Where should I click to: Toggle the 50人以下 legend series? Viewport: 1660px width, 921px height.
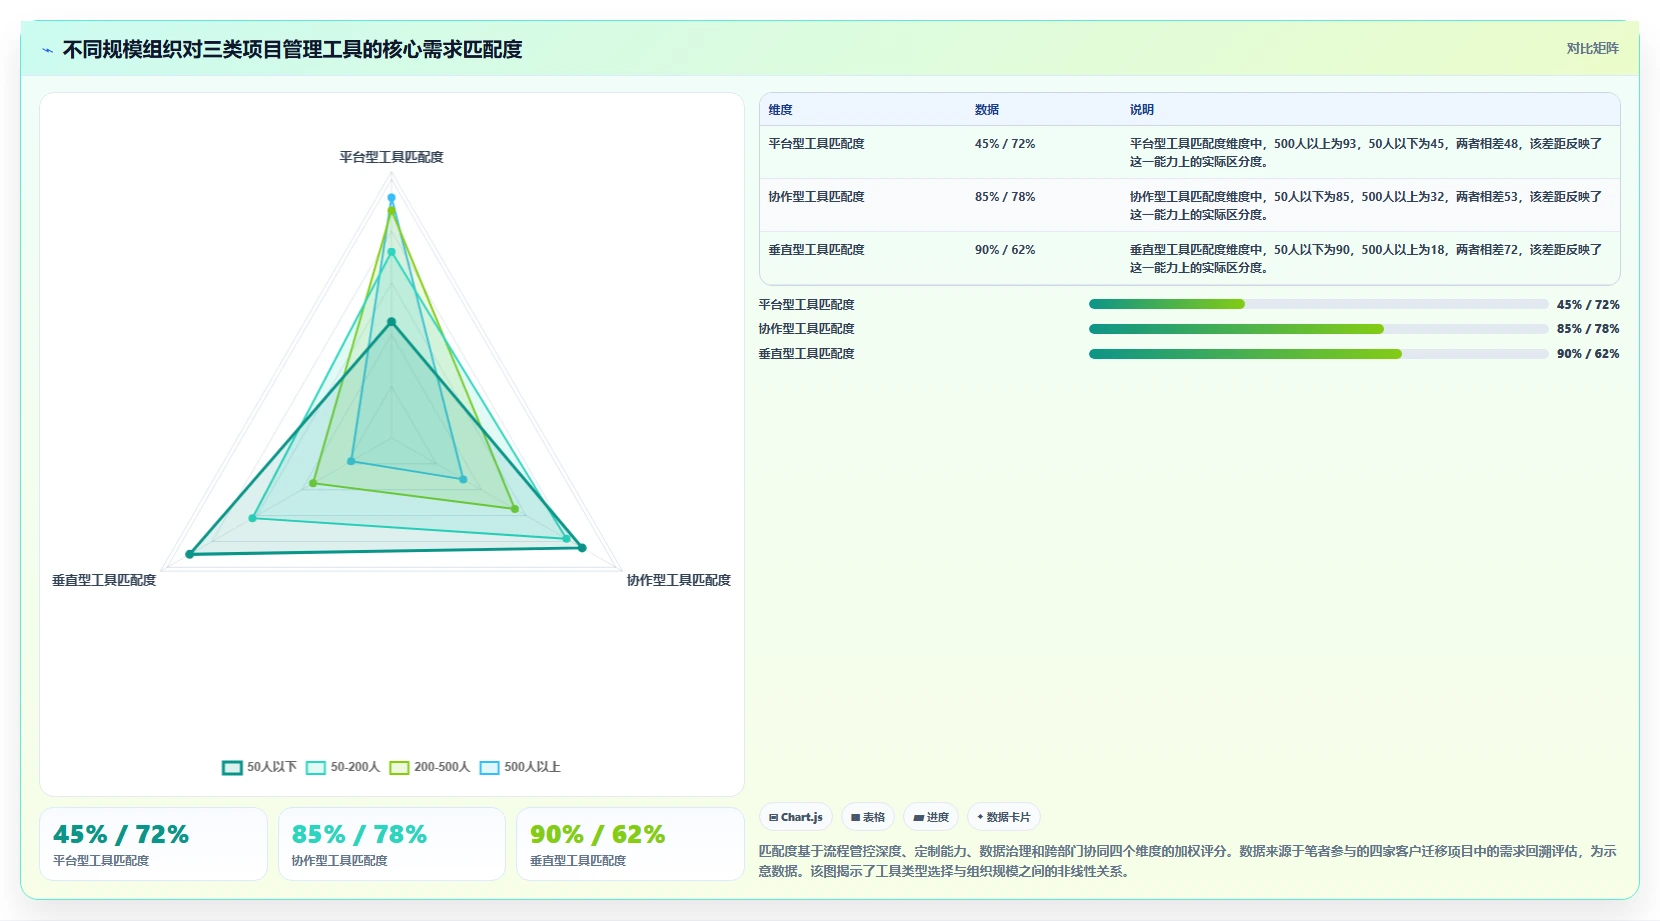(259, 767)
